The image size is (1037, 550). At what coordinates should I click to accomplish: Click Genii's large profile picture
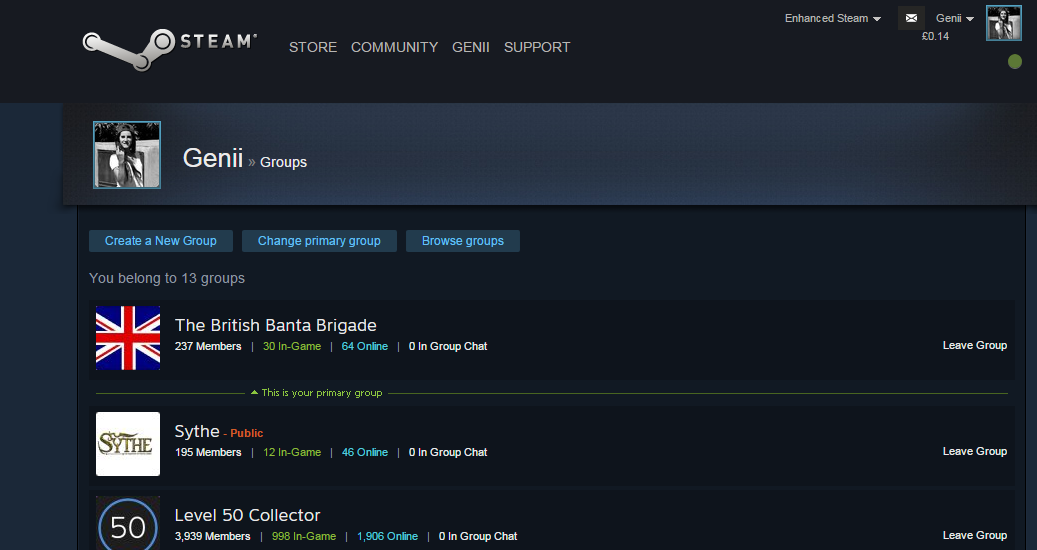[127, 155]
